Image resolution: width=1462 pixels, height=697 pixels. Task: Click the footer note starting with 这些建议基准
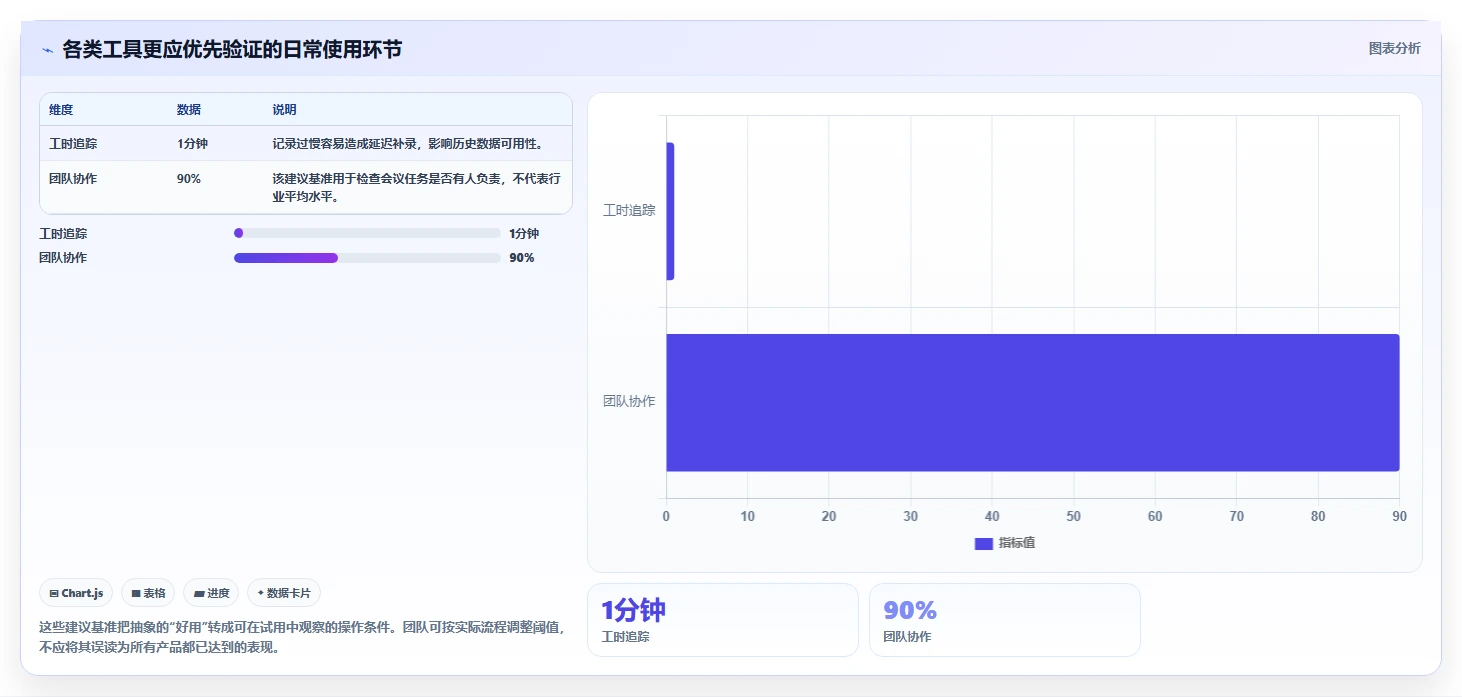point(303,638)
